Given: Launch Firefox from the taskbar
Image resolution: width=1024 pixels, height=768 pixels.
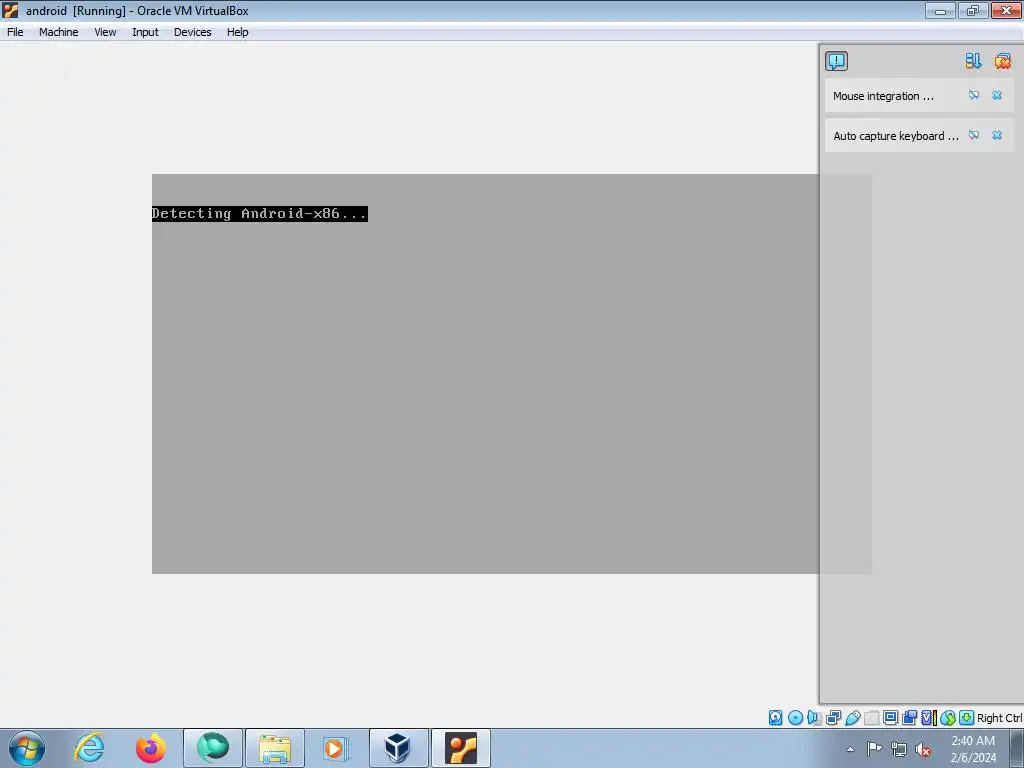Looking at the screenshot, I should click(x=150, y=748).
